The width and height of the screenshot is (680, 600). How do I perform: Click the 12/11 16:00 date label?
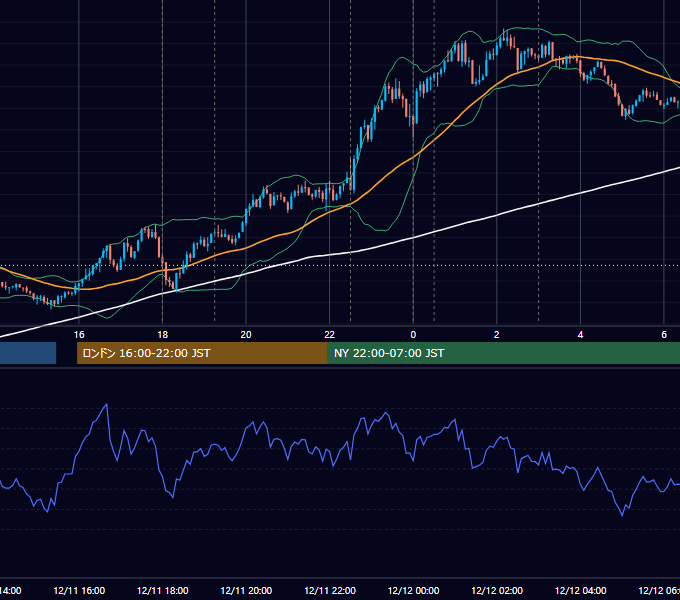pos(79,590)
